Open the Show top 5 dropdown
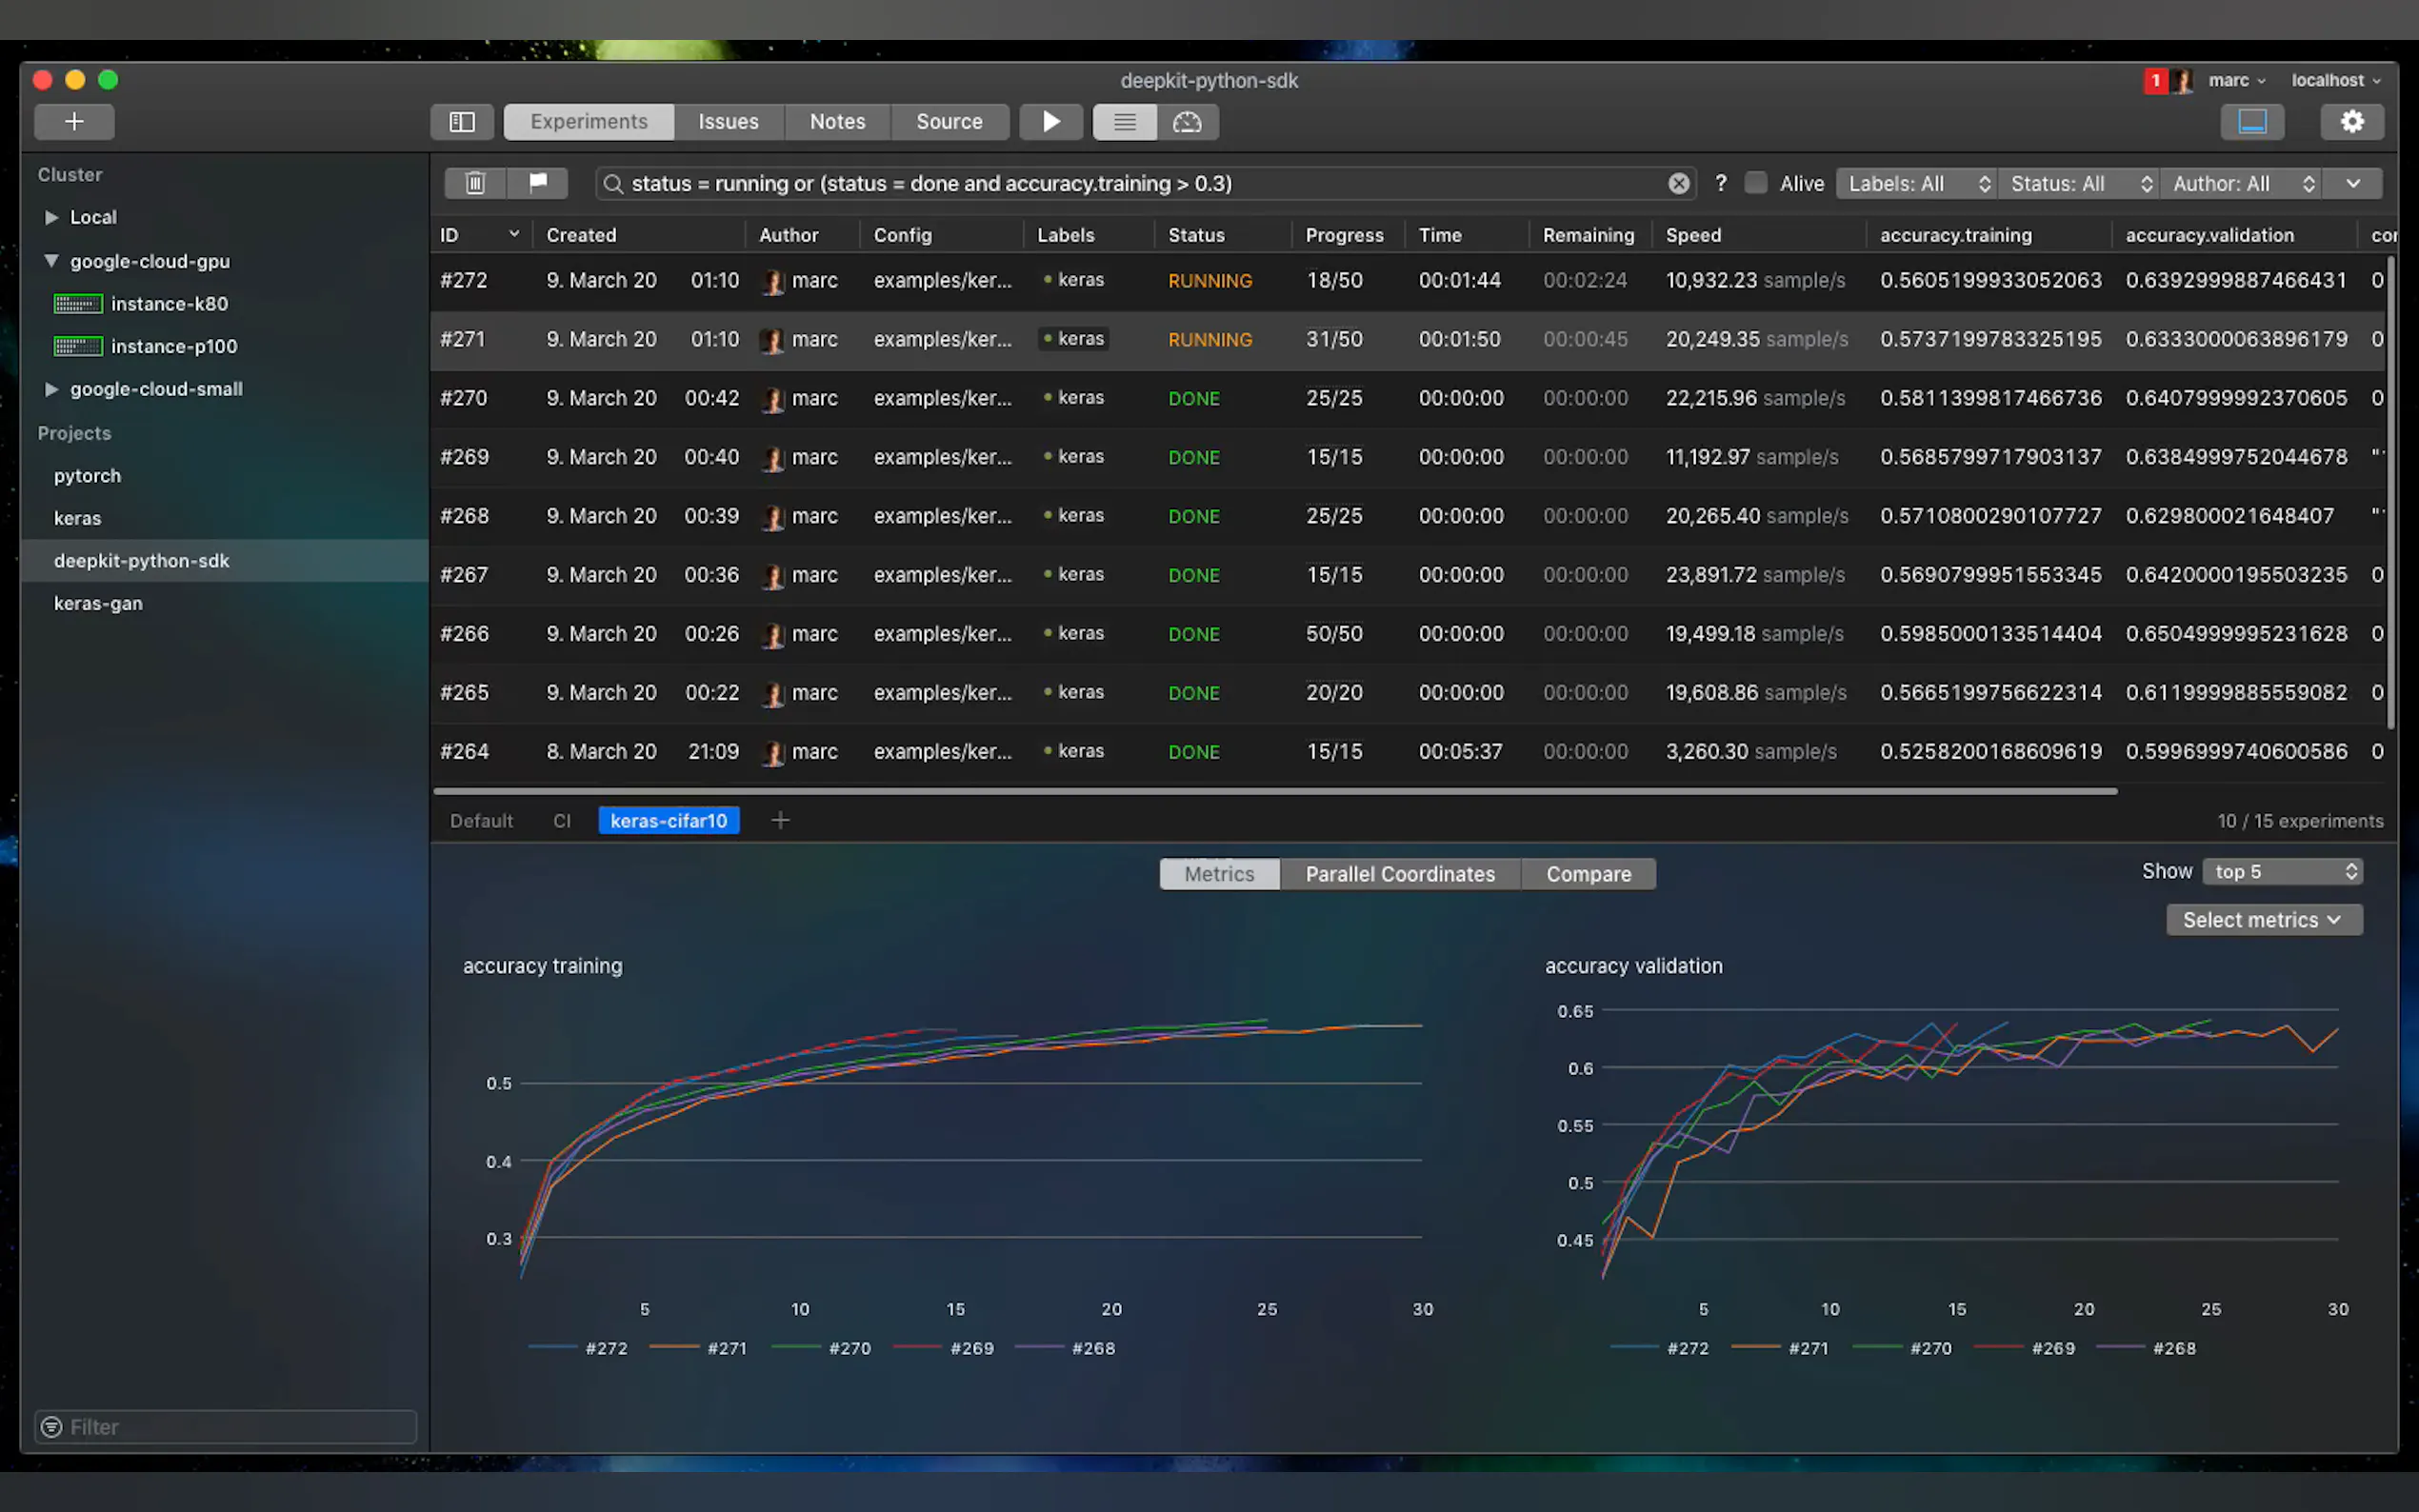Viewport: 2419px width, 1512px height. pos(2282,872)
